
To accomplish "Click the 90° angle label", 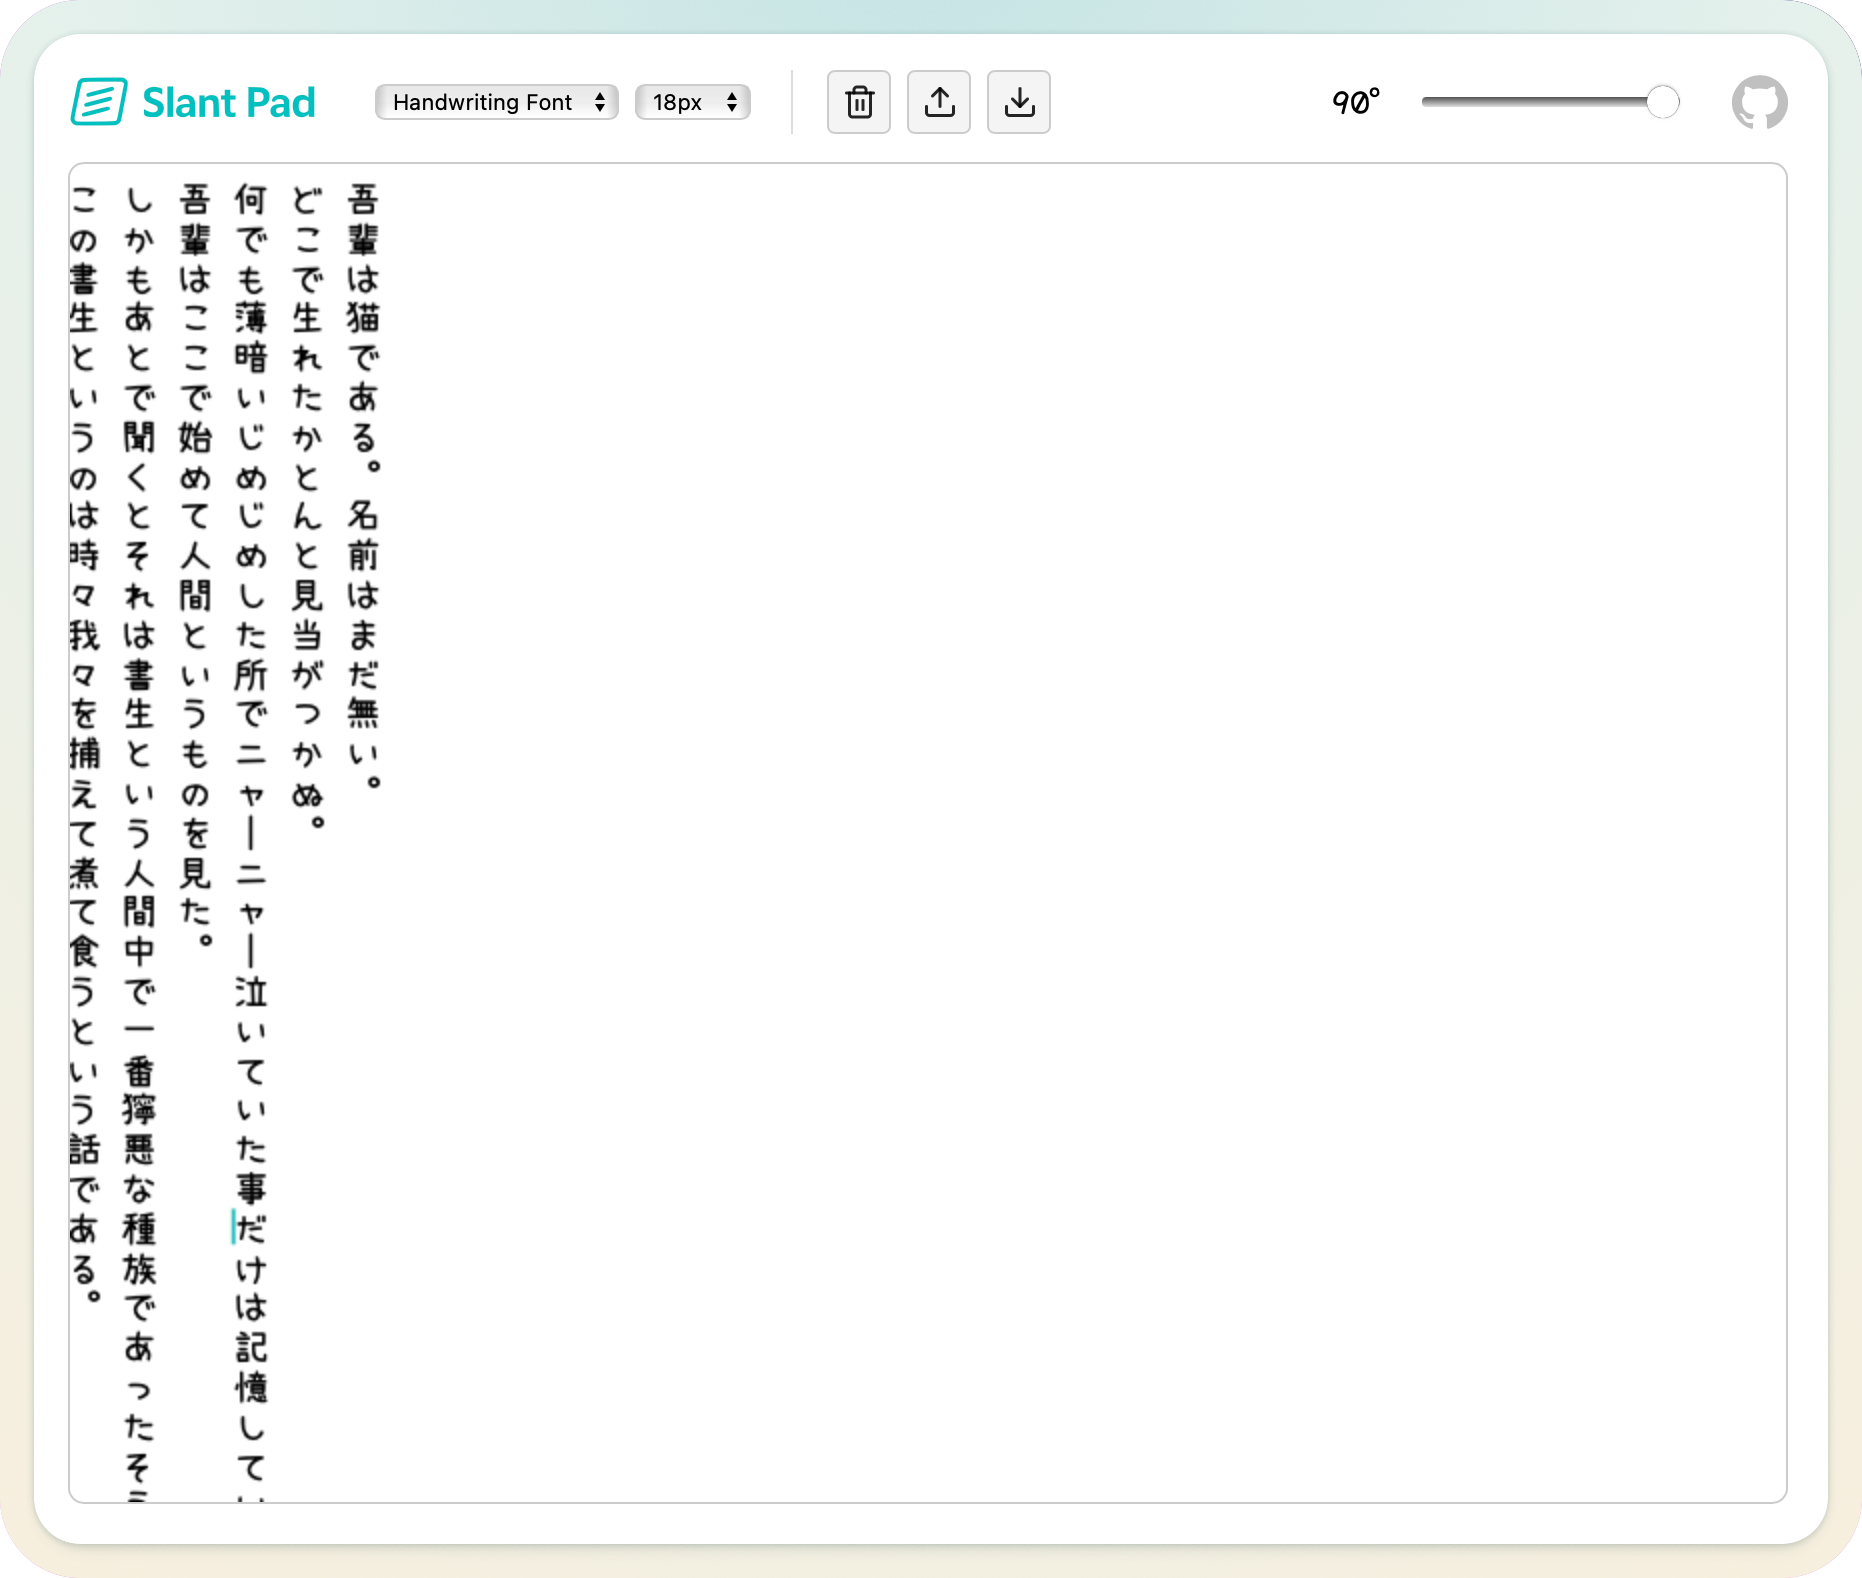I will tap(1355, 102).
